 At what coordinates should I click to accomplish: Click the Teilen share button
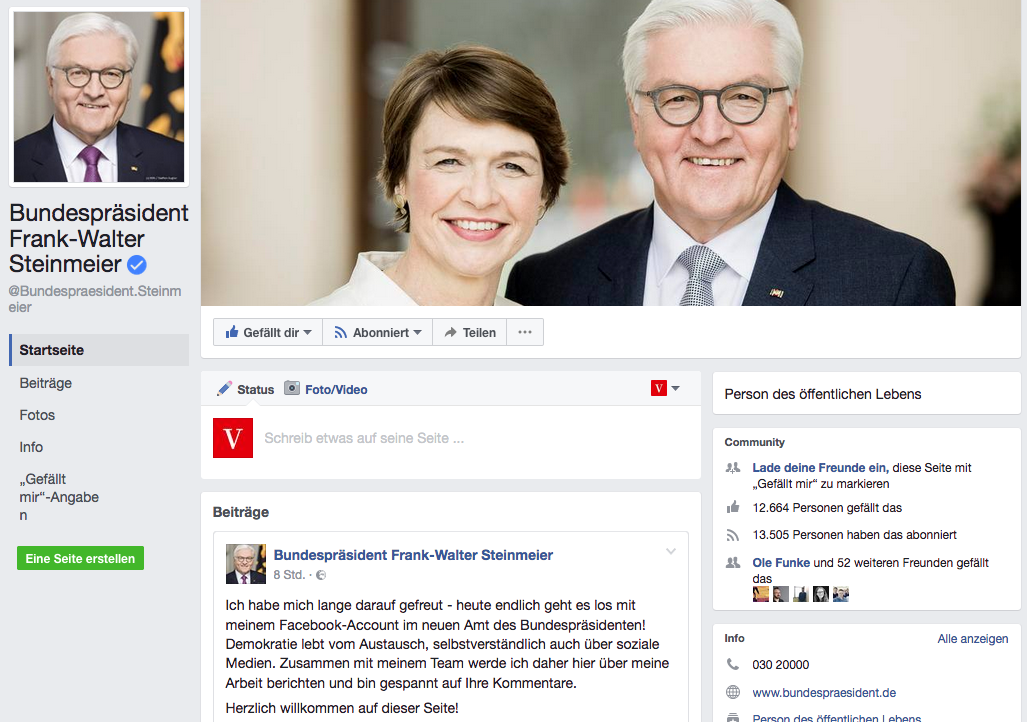[x=470, y=332]
